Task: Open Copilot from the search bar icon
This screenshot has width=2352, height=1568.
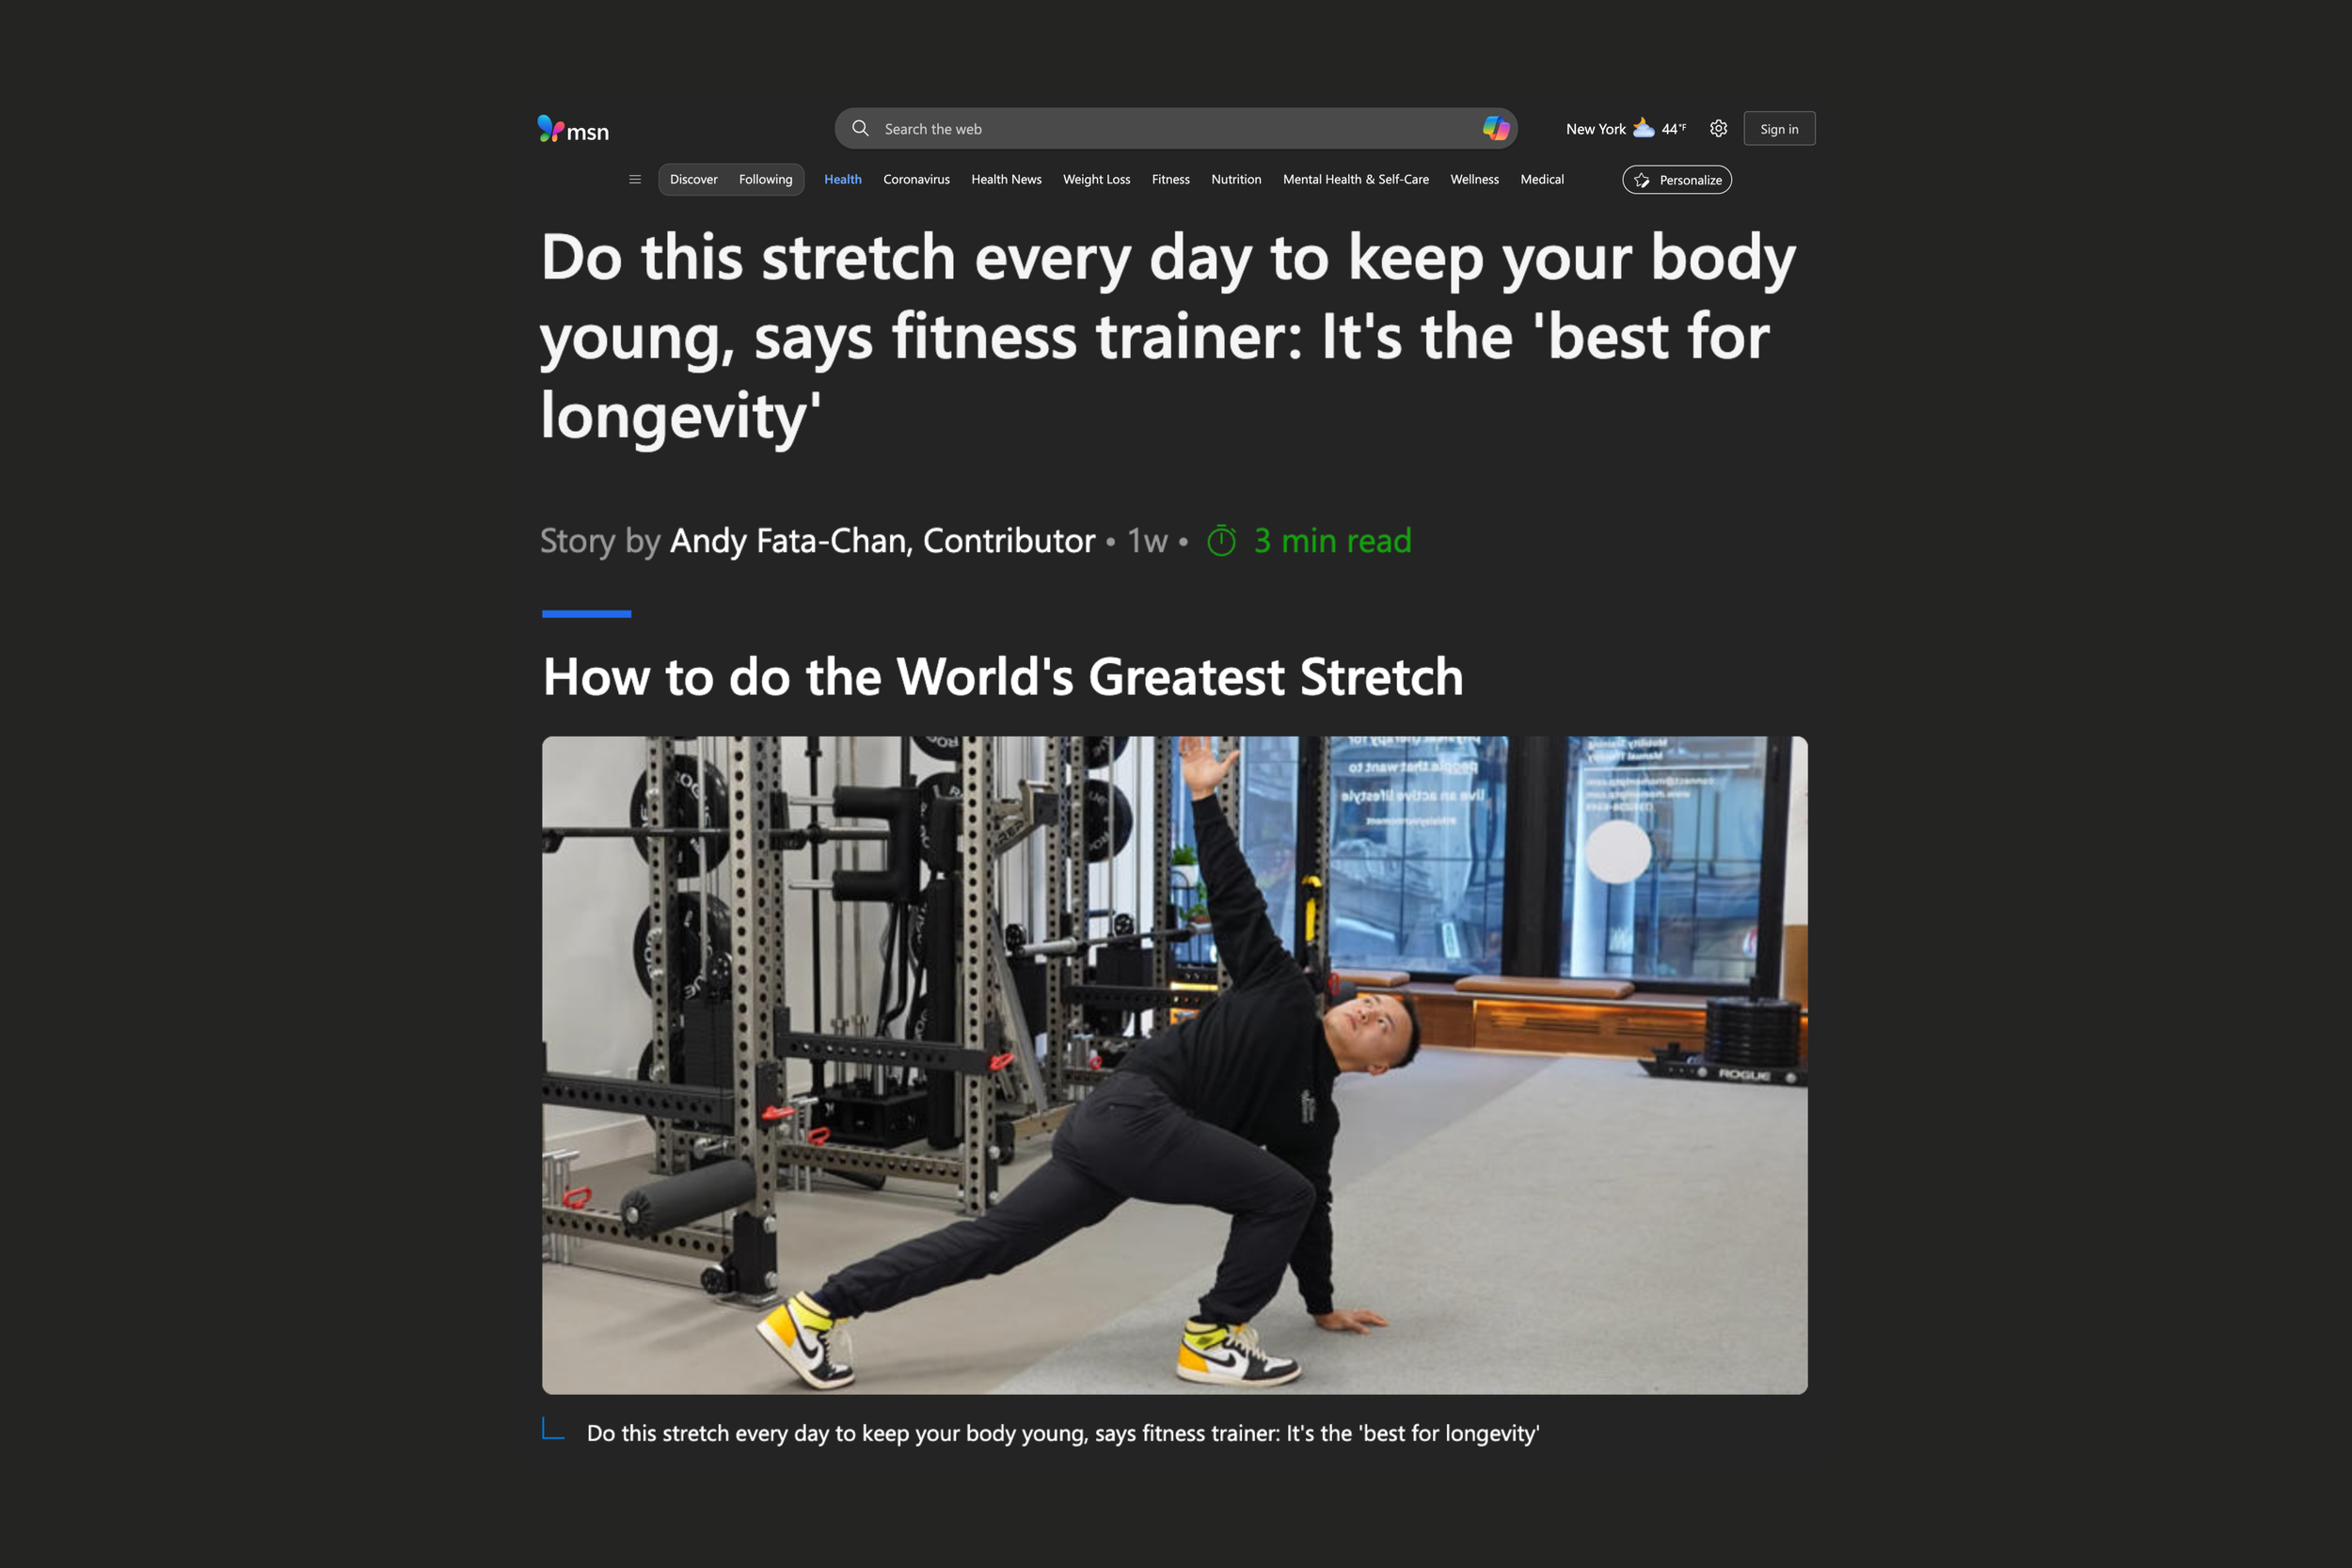Action: [x=1495, y=128]
